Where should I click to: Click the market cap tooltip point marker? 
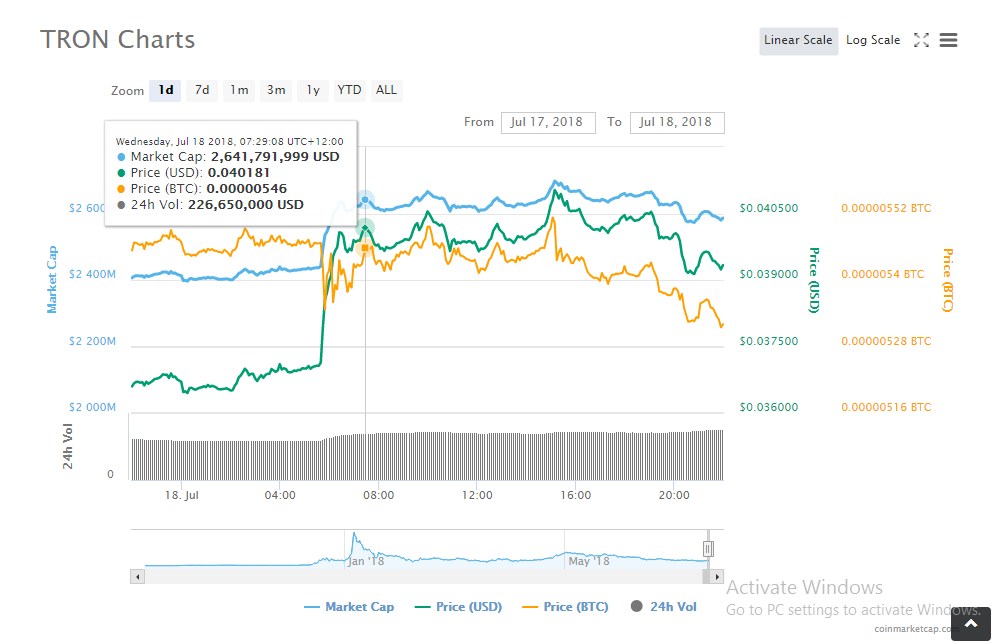365,200
